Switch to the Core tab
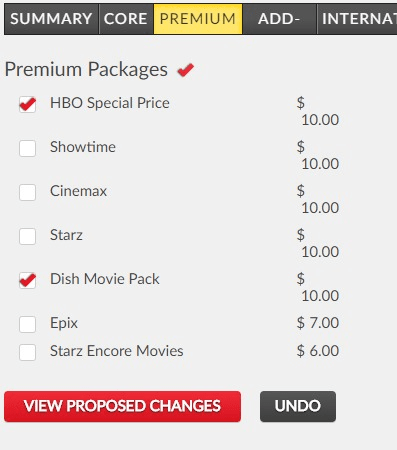Image resolution: width=397 pixels, height=450 pixels. [x=126, y=19]
